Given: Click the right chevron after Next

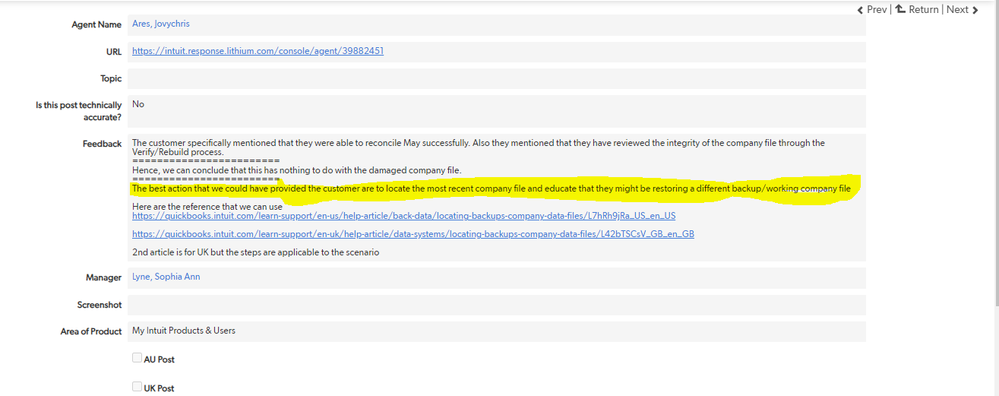Looking at the screenshot, I should tap(975, 10).
